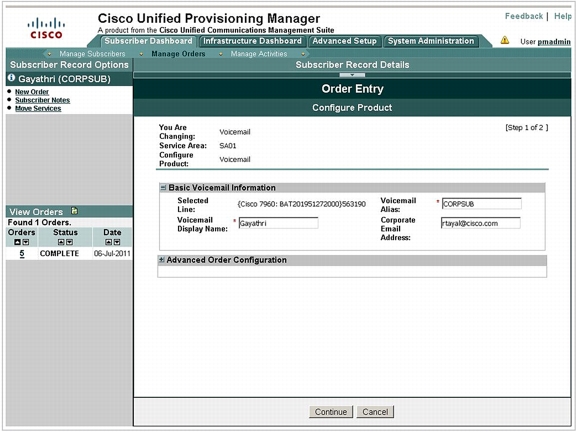The height and width of the screenshot is (434, 578).
Task: Select Manage Activities submenu
Action: pos(259,54)
